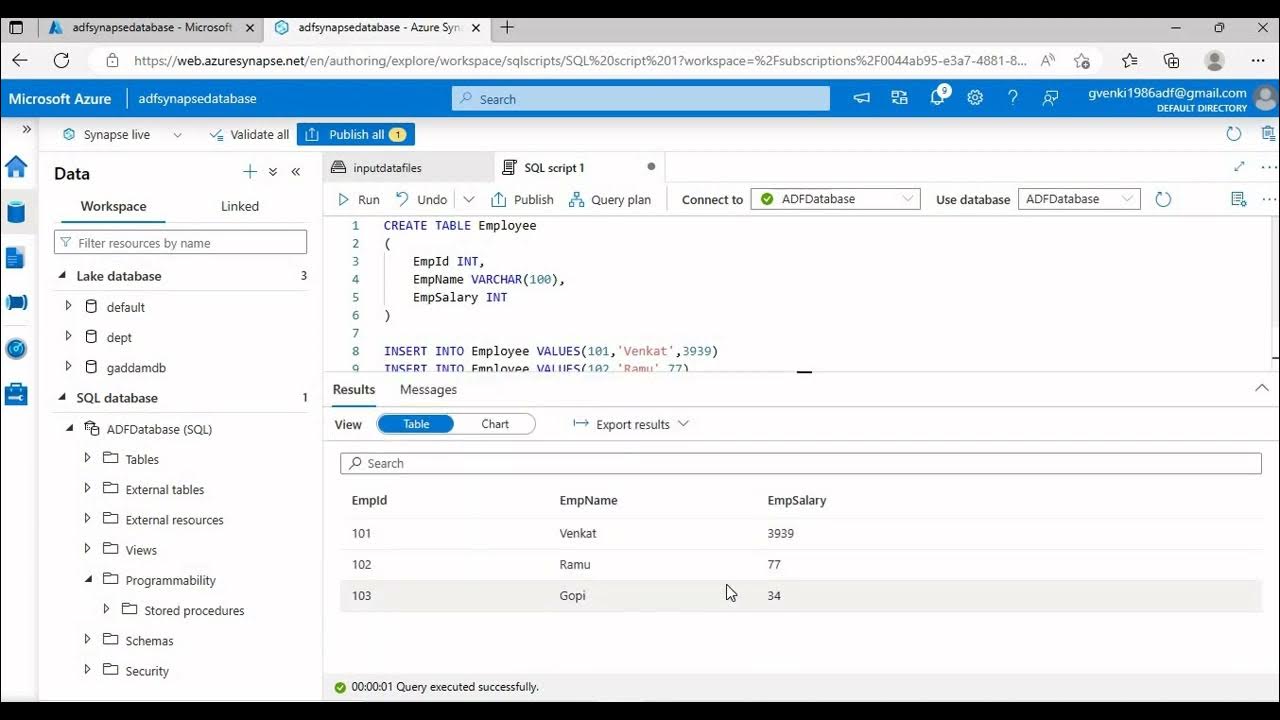Open the Integrate hub pipeline icon
Image resolution: width=1280 pixels, height=720 pixels.
16,302
